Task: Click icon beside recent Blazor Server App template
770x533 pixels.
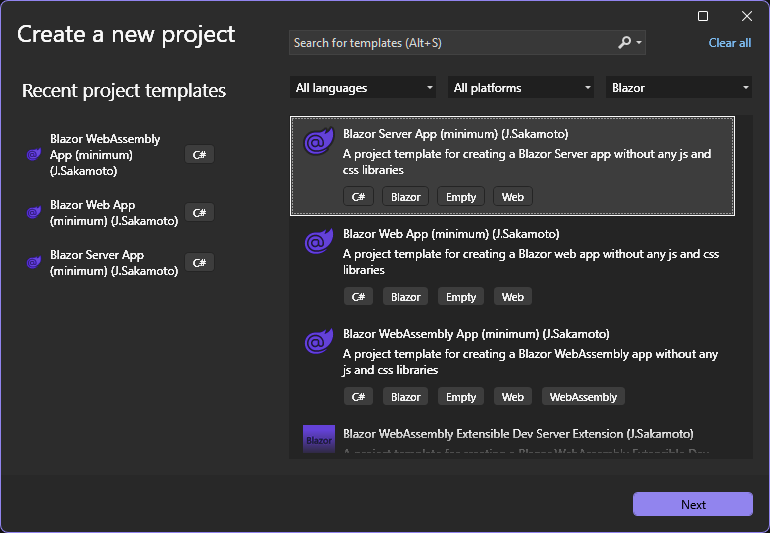Action: pyautogui.click(x=34, y=262)
